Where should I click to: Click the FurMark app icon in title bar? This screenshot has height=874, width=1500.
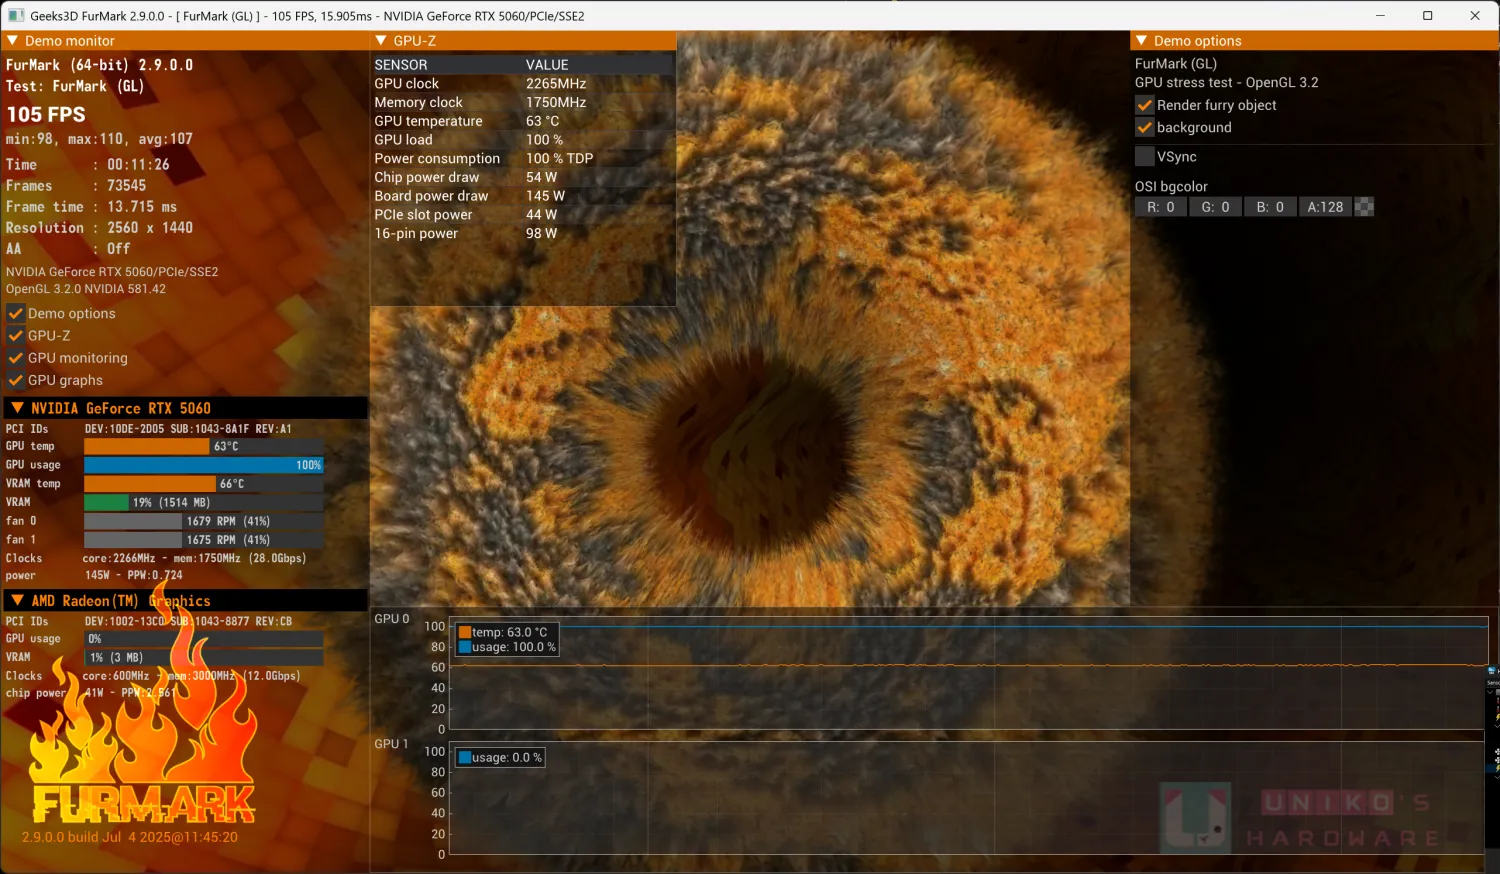(x=16, y=16)
